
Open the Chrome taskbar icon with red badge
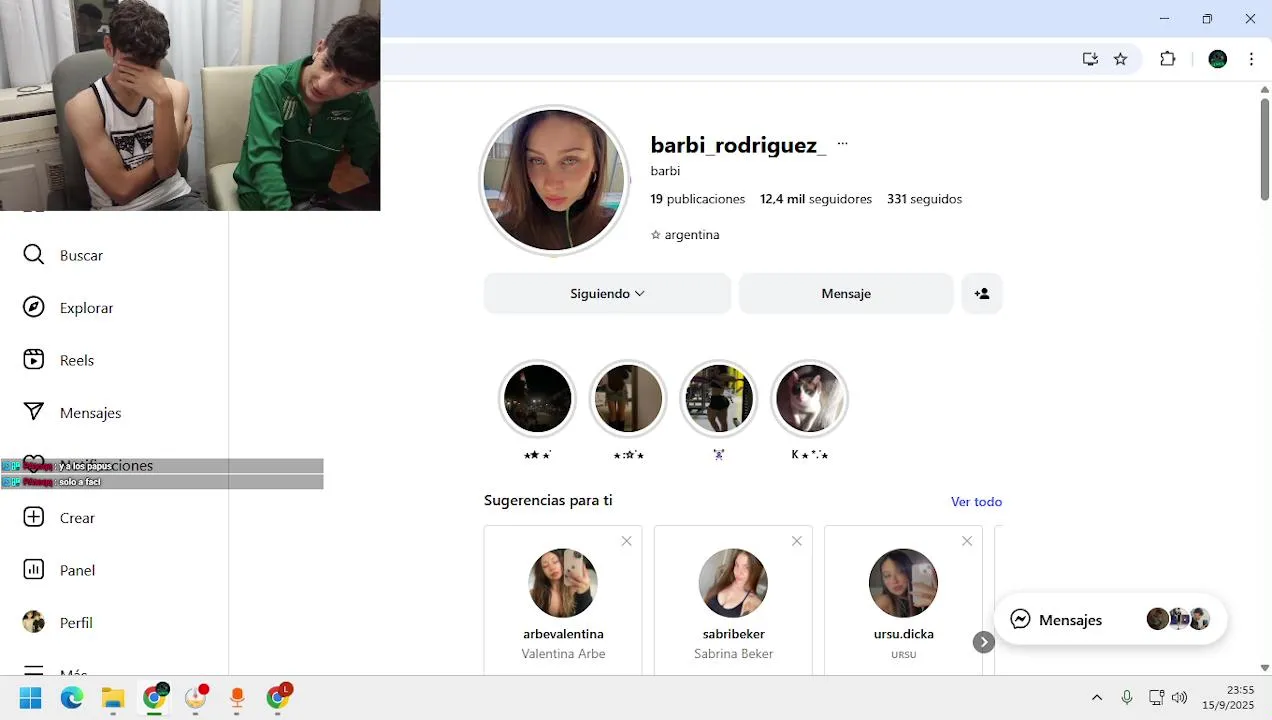(x=278, y=697)
